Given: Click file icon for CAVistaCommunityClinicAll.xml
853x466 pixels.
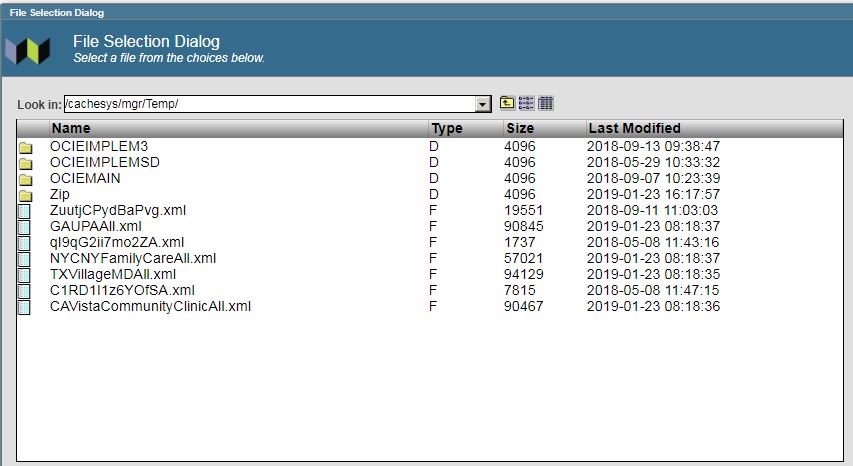Looking at the screenshot, I should tap(24, 307).
